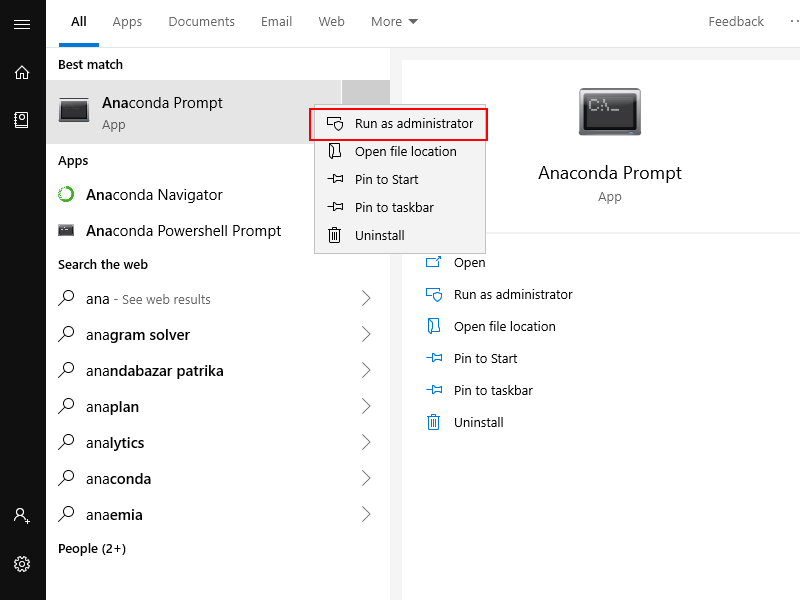
Task: Click the Anaconda Navigator green ring icon
Action: 66,194
